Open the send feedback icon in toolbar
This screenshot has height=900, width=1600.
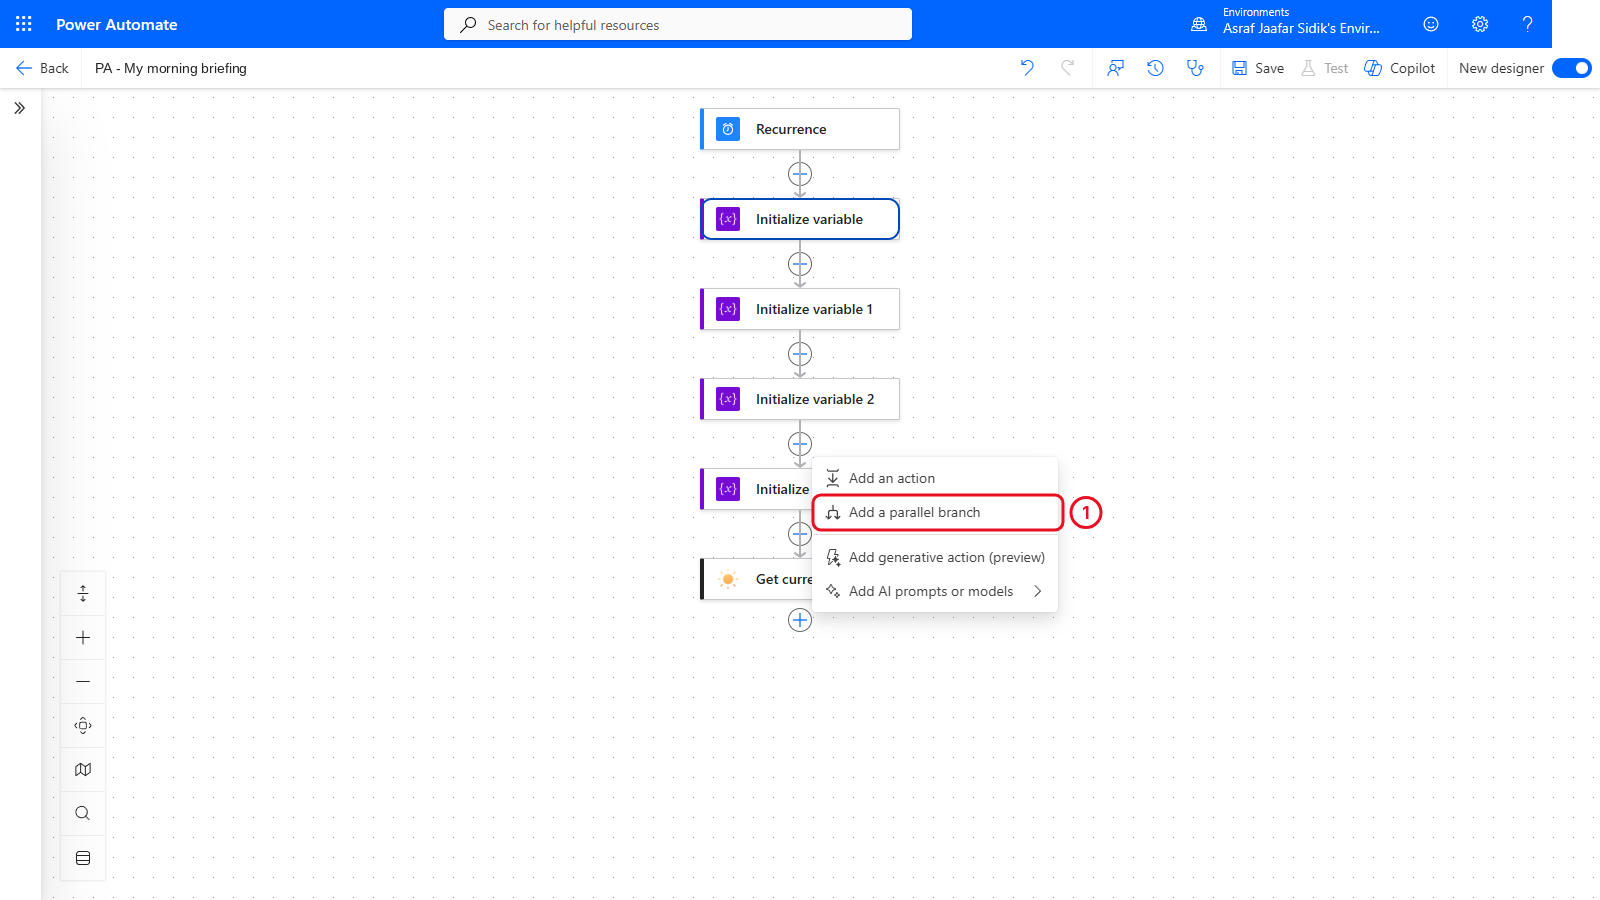(1116, 68)
